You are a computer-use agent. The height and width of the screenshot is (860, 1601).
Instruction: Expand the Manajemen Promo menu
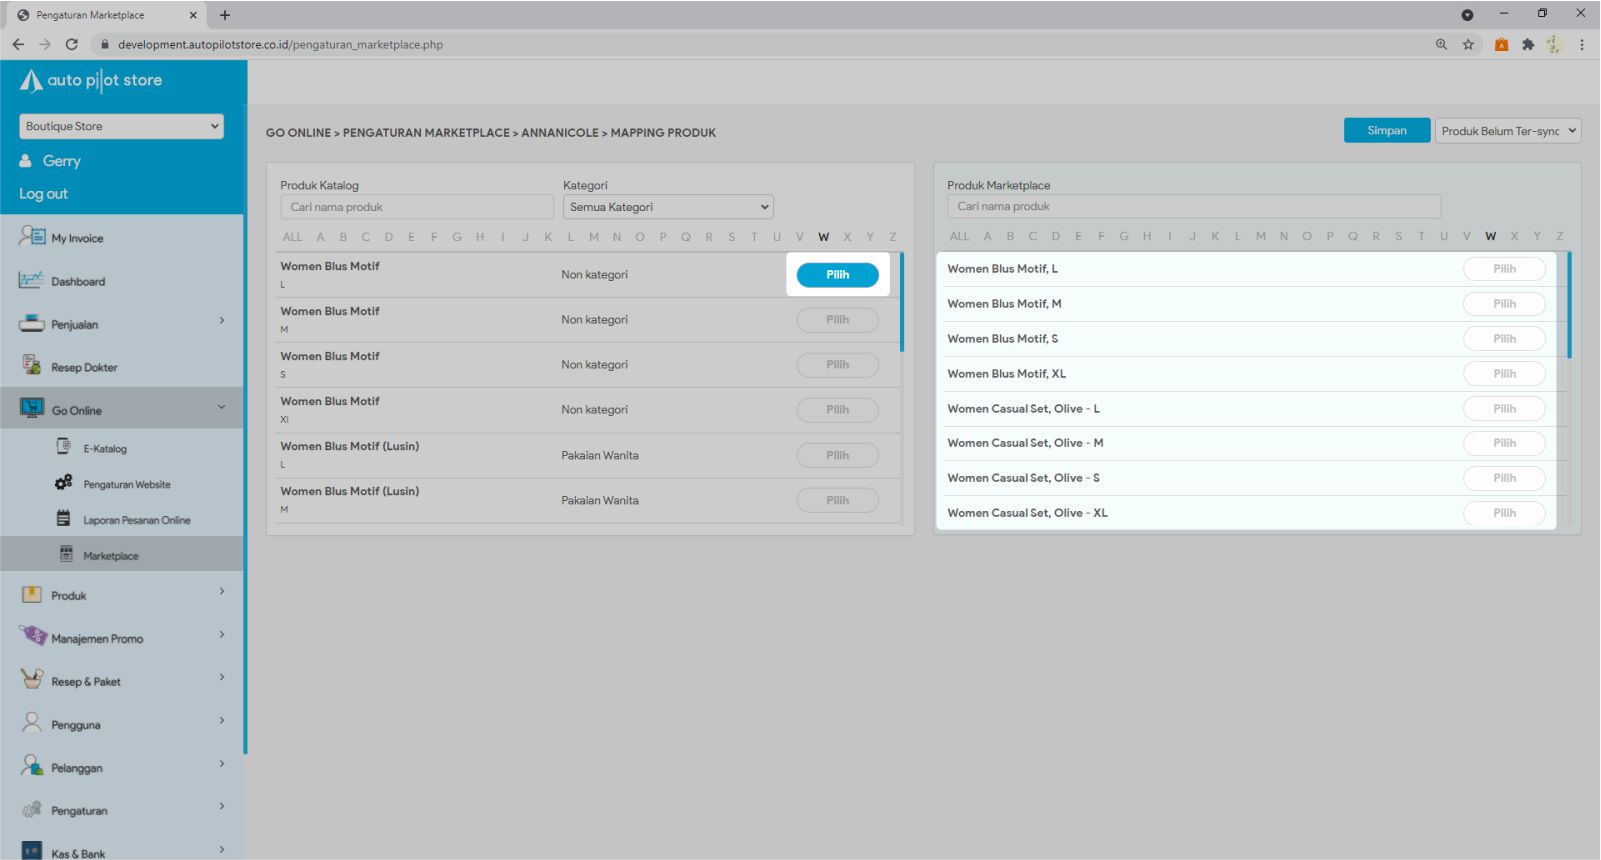point(221,635)
